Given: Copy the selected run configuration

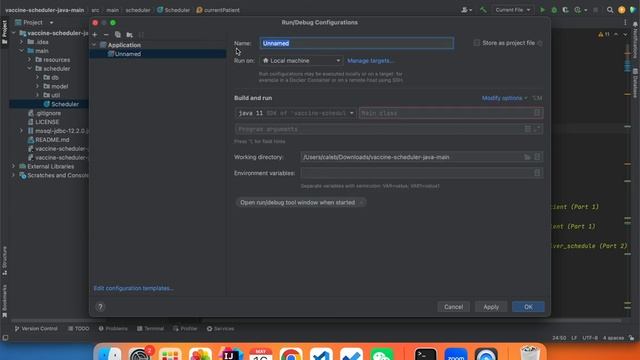Looking at the screenshot, I should [118, 35].
